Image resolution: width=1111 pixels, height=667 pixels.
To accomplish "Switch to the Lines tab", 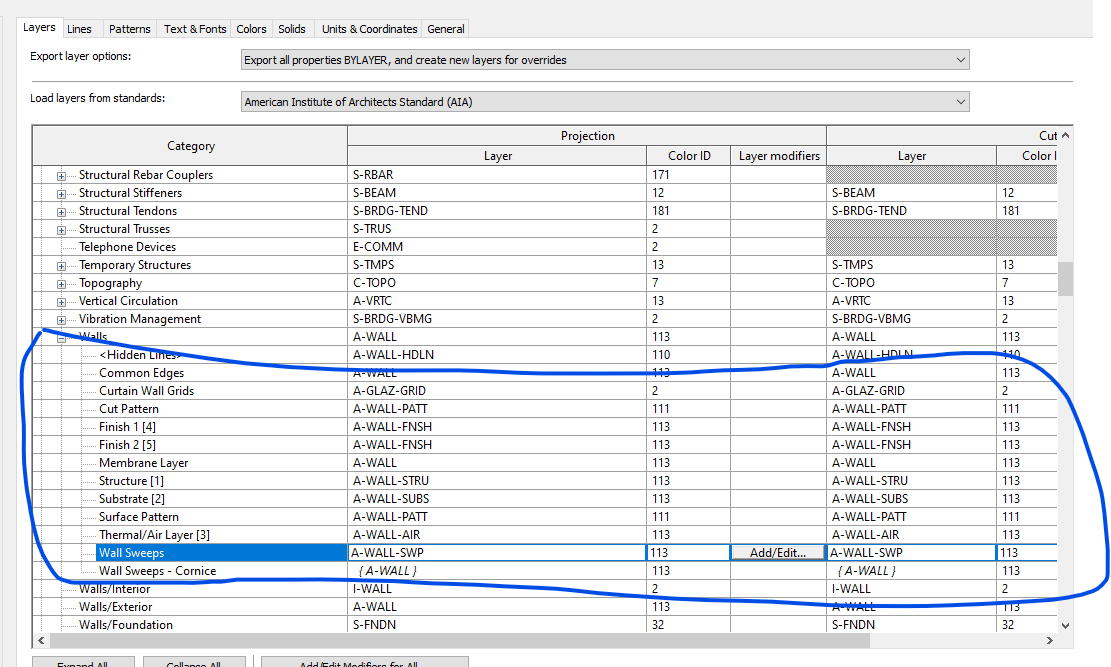I will [79, 29].
